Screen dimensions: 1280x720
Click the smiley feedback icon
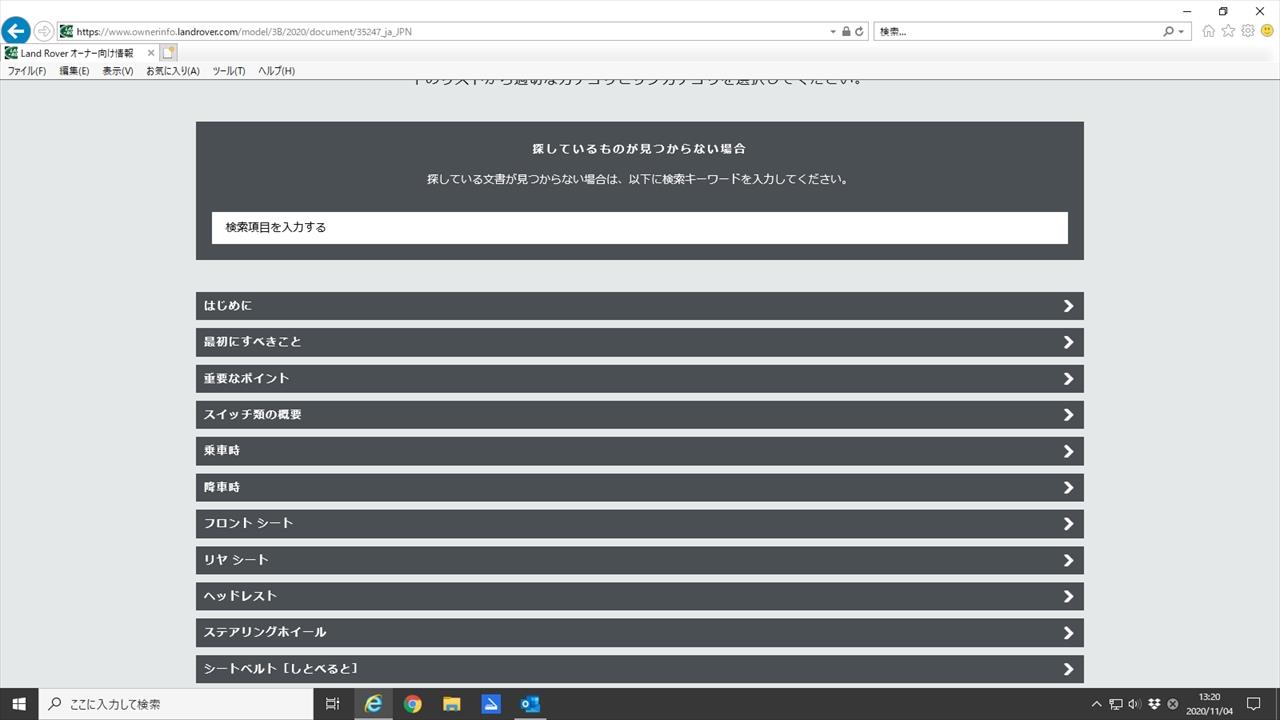(x=1267, y=31)
